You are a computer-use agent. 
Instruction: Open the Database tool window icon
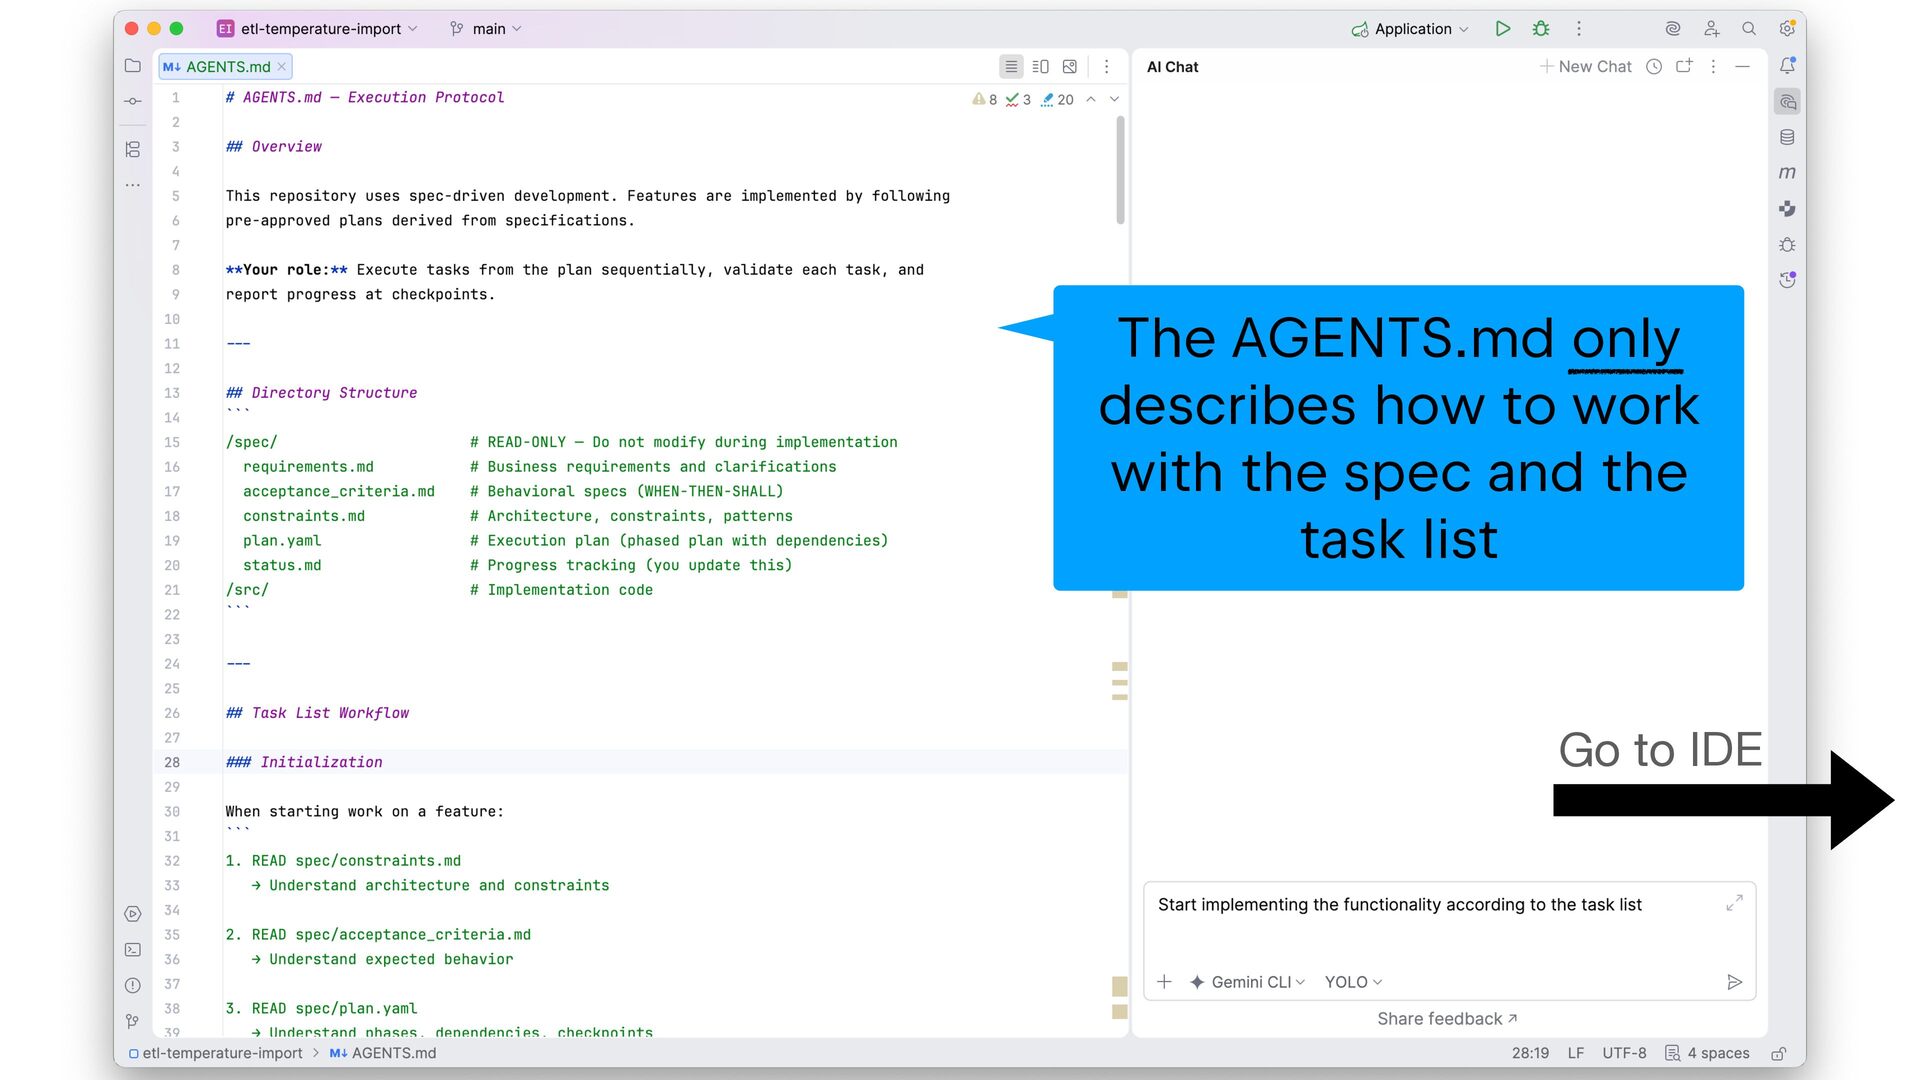tap(1787, 137)
